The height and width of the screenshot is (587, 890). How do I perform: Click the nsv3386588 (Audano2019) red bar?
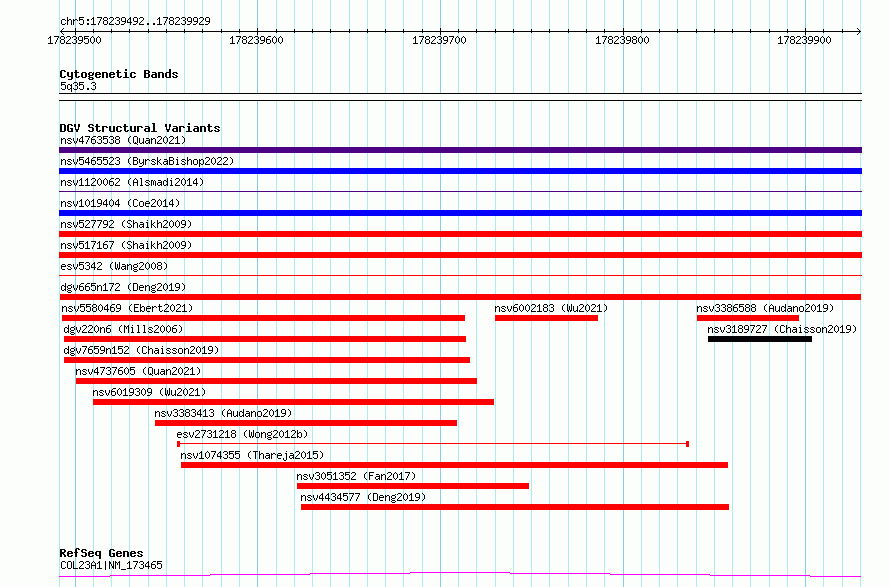[x=748, y=318]
